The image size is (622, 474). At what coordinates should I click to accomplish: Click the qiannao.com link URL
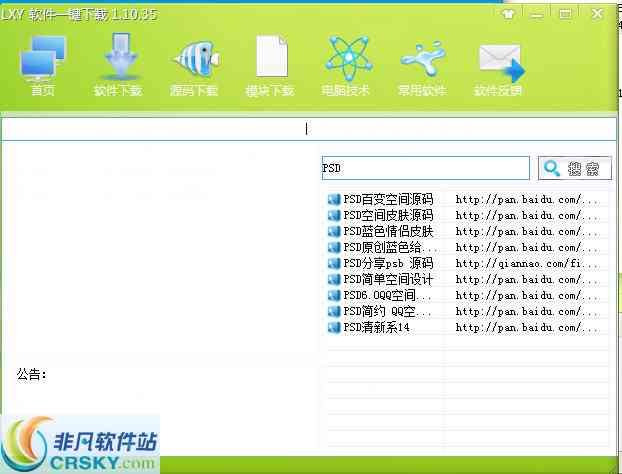528,263
